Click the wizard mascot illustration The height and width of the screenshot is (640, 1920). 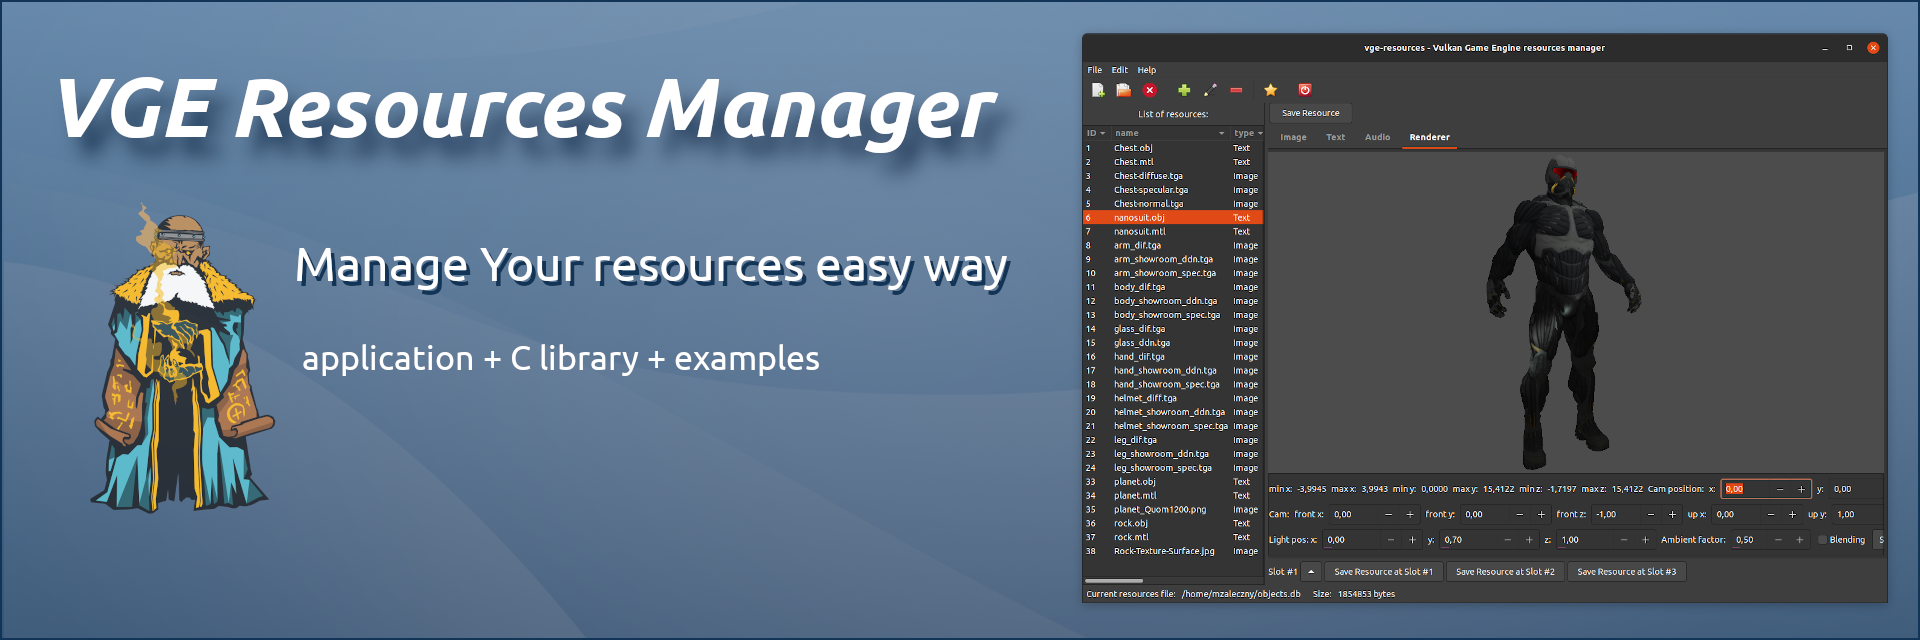(180, 358)
